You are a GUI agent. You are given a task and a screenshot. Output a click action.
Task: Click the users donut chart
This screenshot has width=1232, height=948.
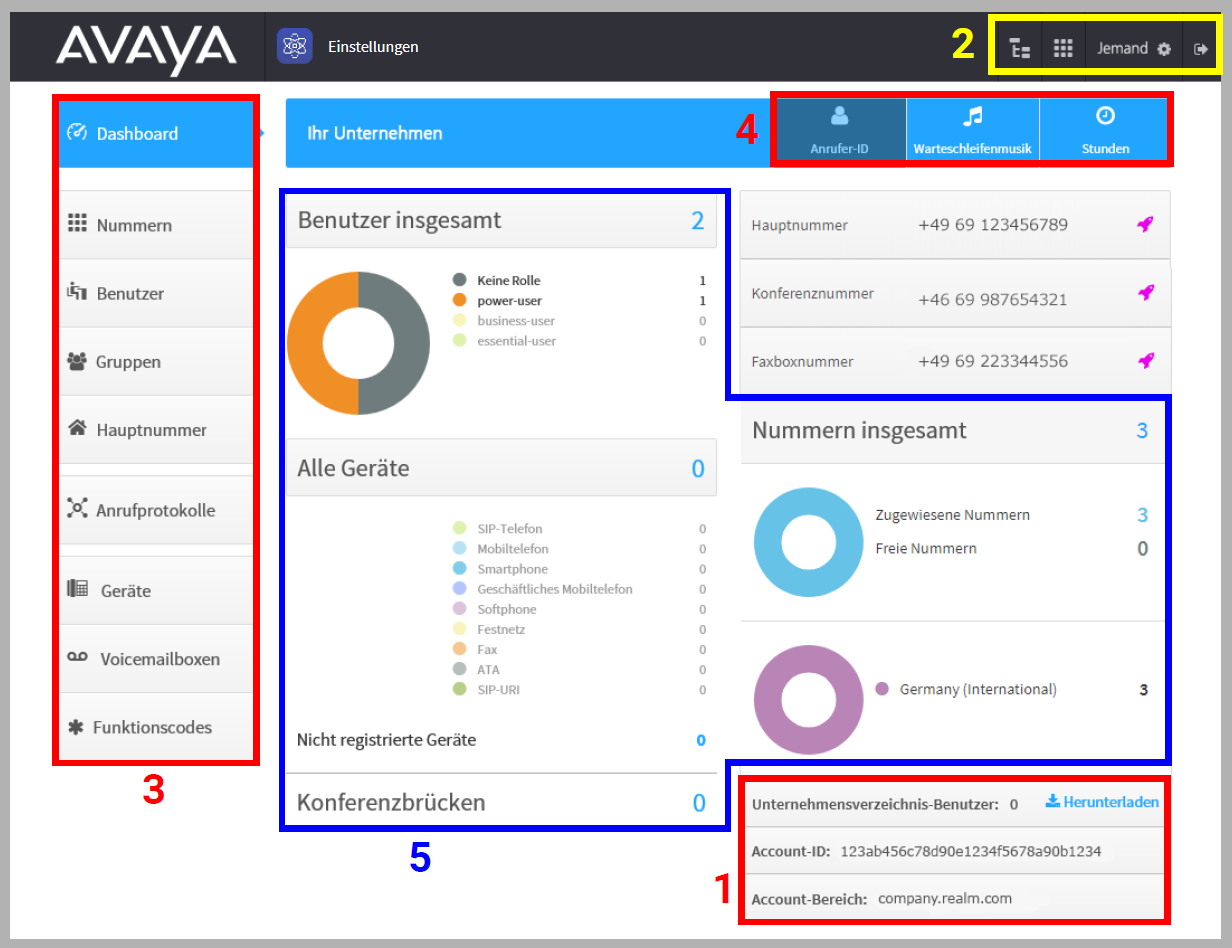point(358,343)
